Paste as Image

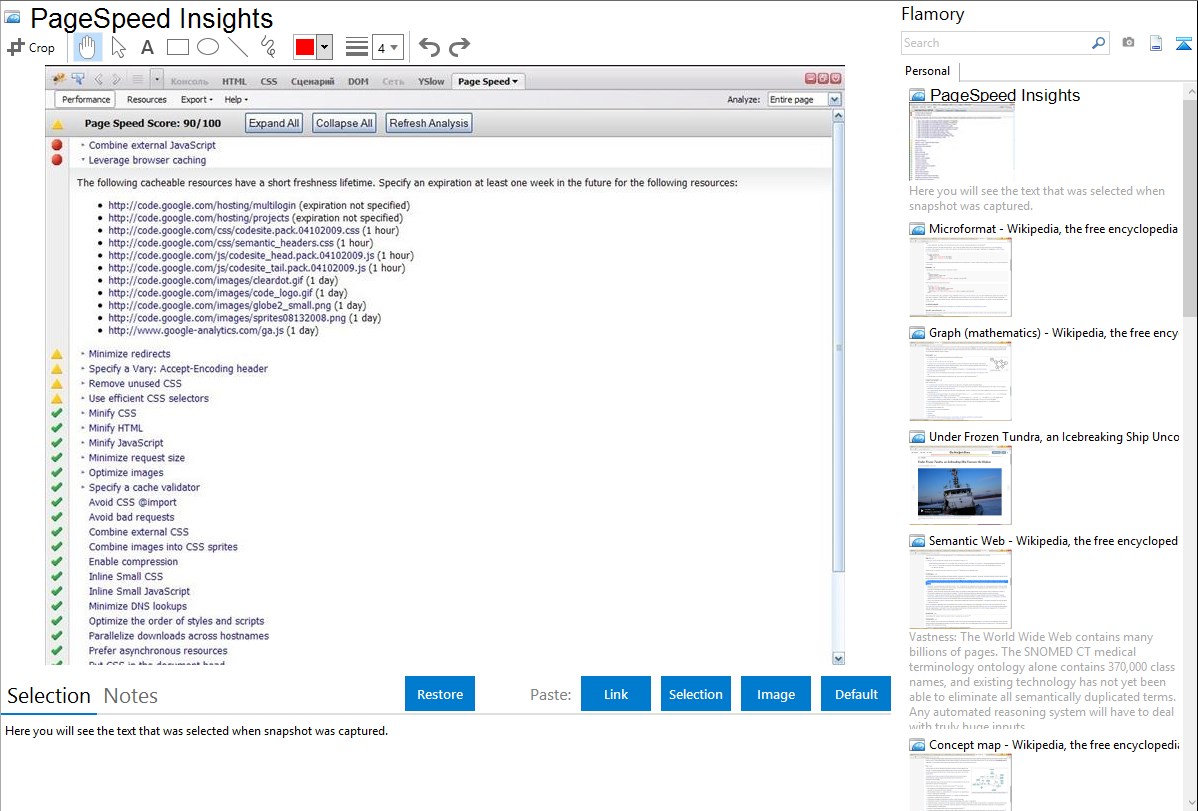(x=775, y=694)
